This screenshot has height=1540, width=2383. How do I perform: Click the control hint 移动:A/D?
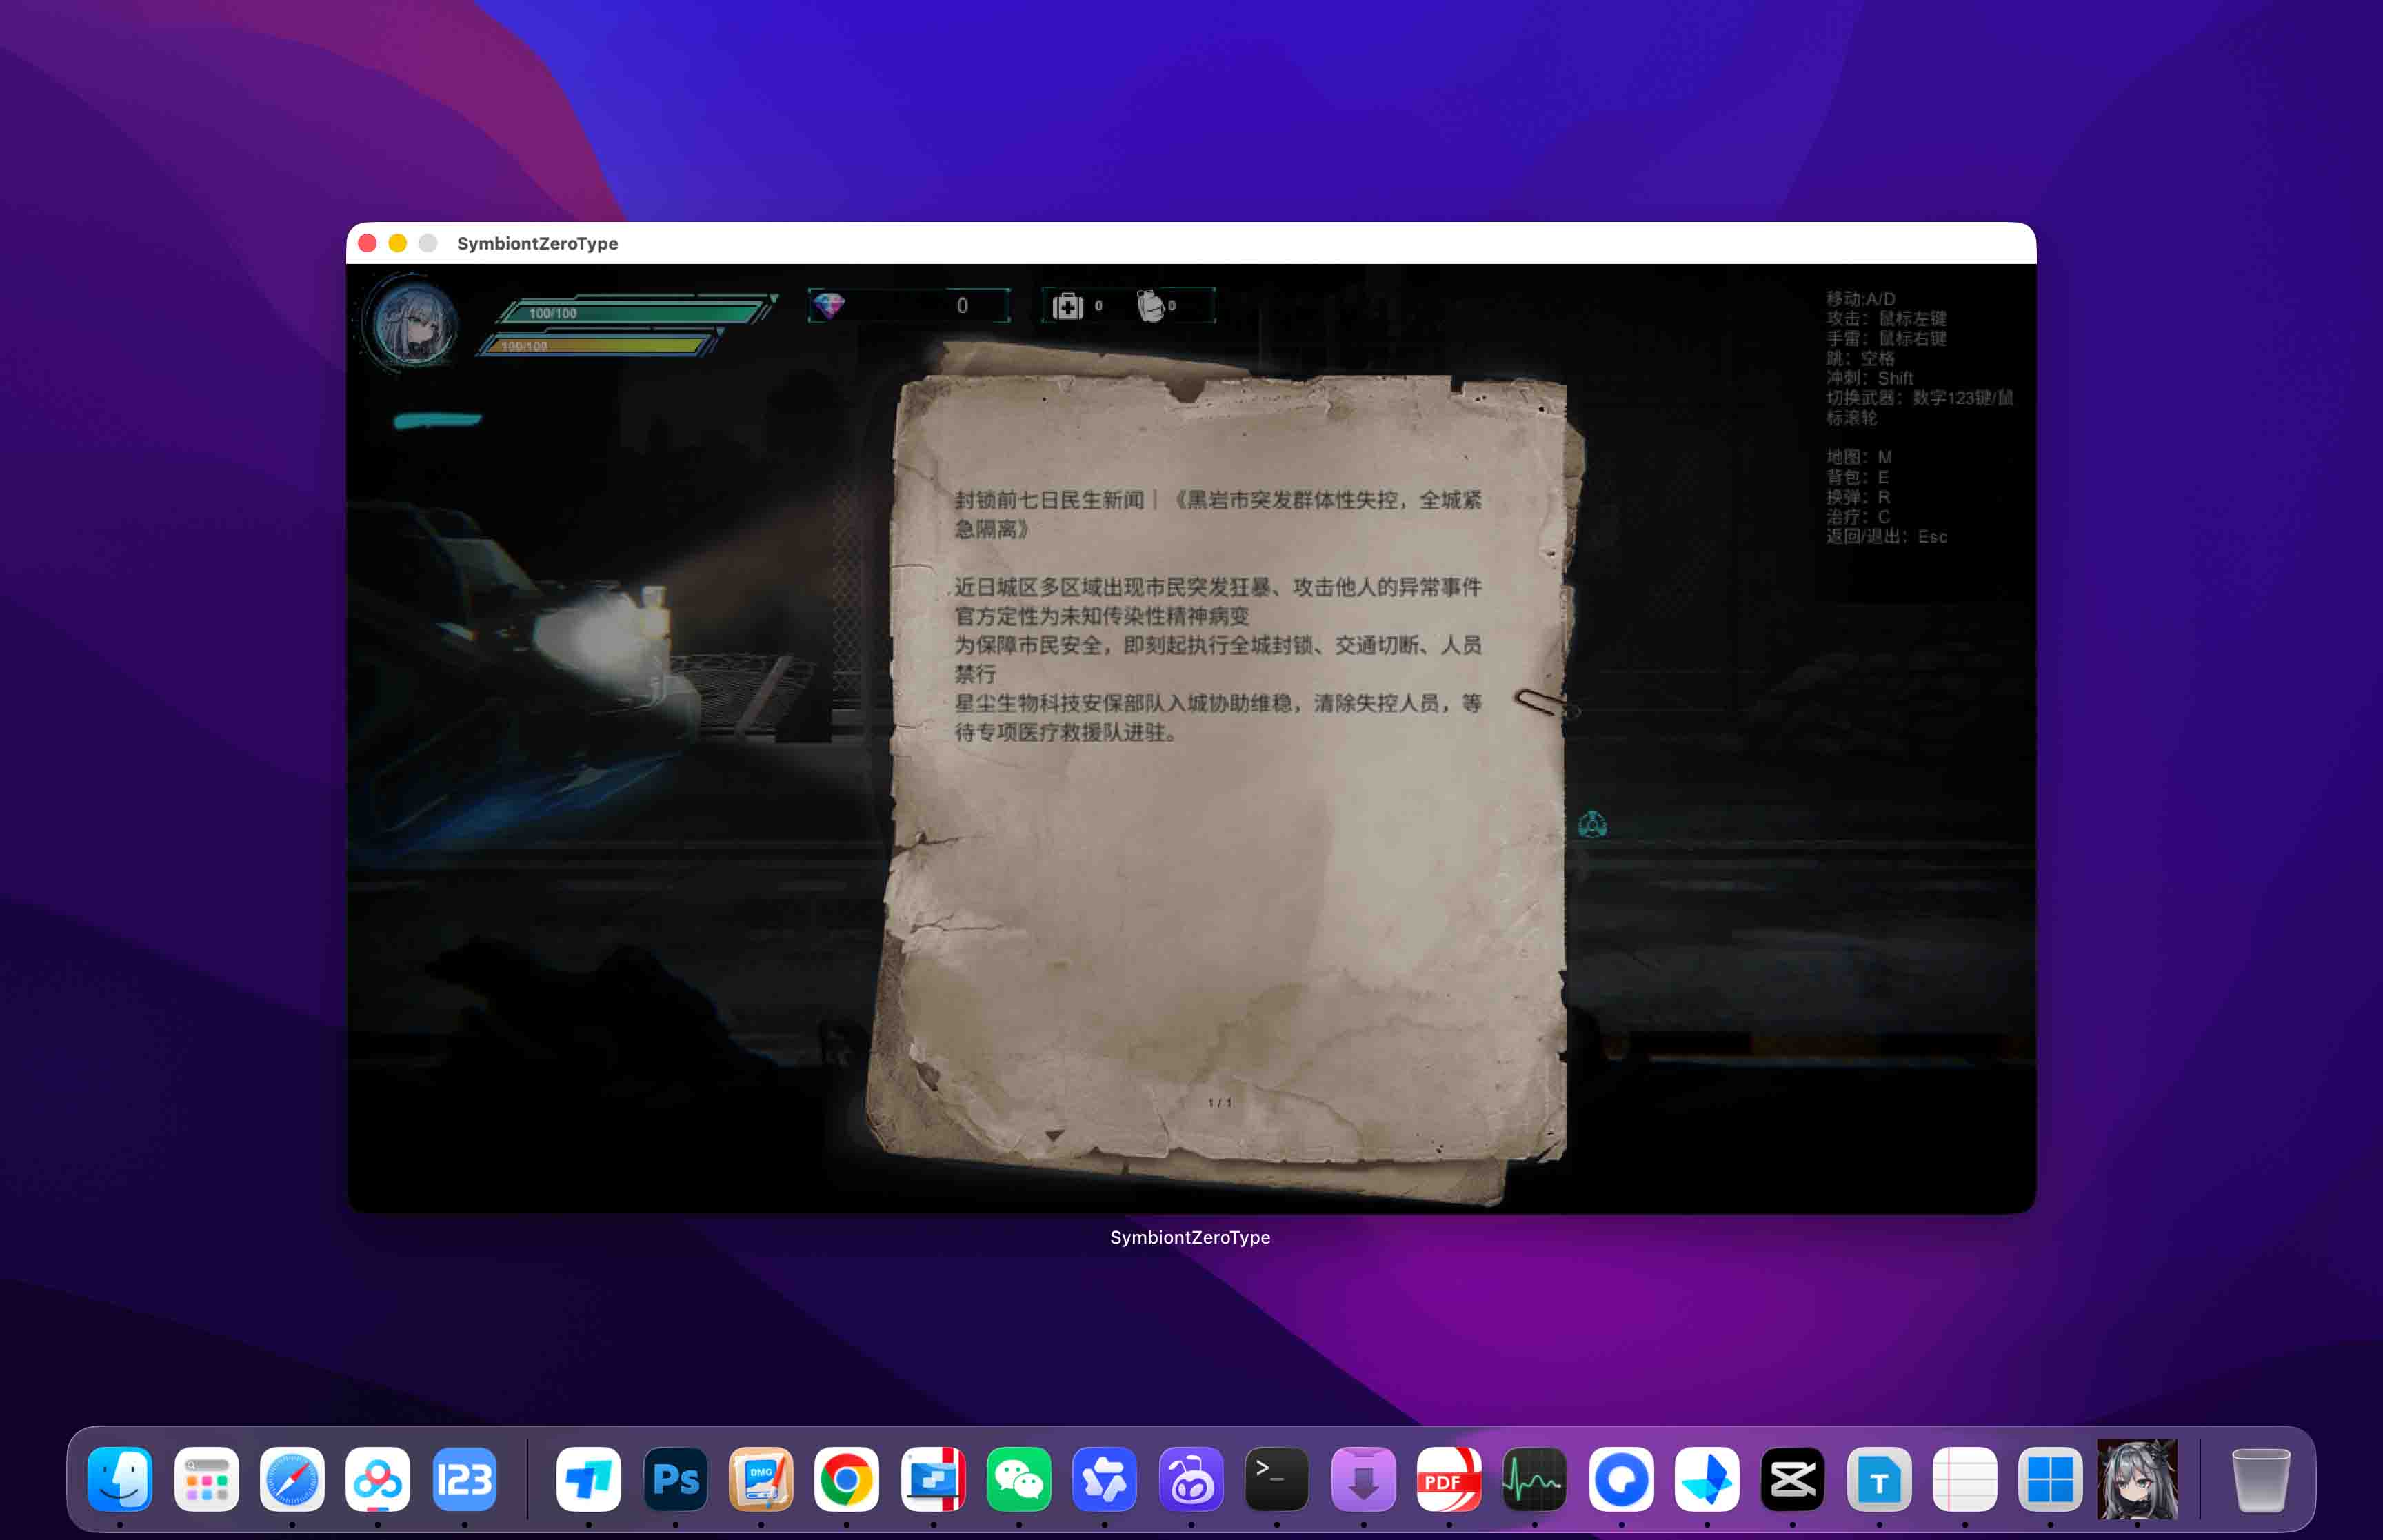click(x=1860, y=299)
